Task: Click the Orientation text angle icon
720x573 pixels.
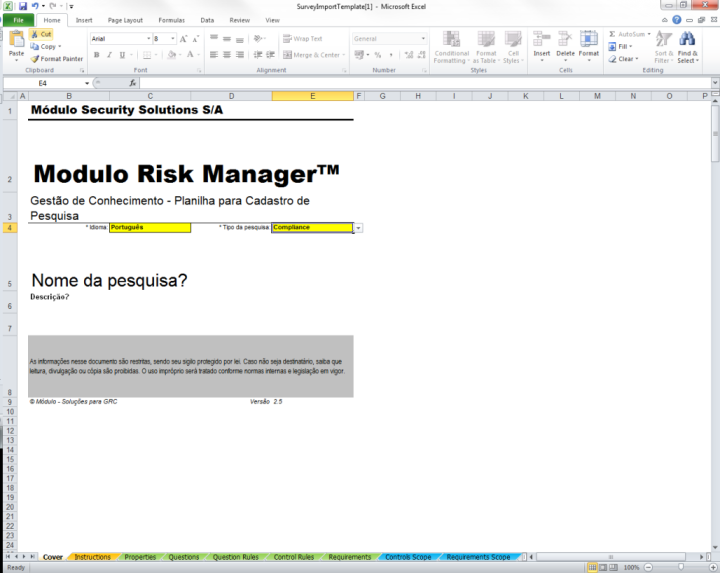Action: [x=258, y=39]
